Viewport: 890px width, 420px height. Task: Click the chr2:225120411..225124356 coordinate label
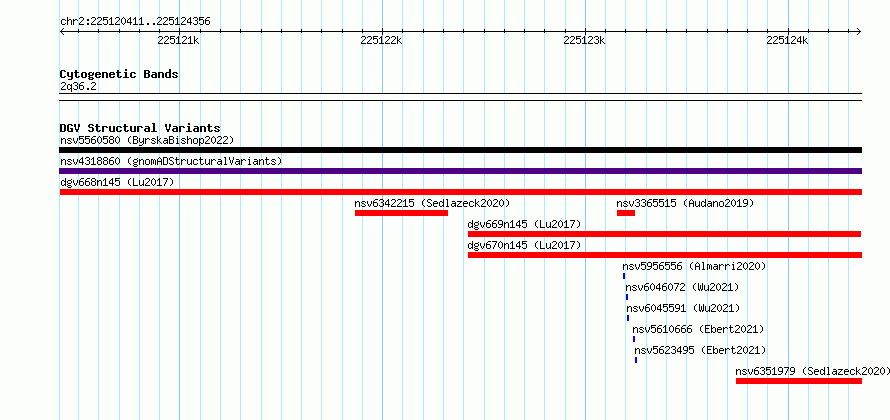135,22
